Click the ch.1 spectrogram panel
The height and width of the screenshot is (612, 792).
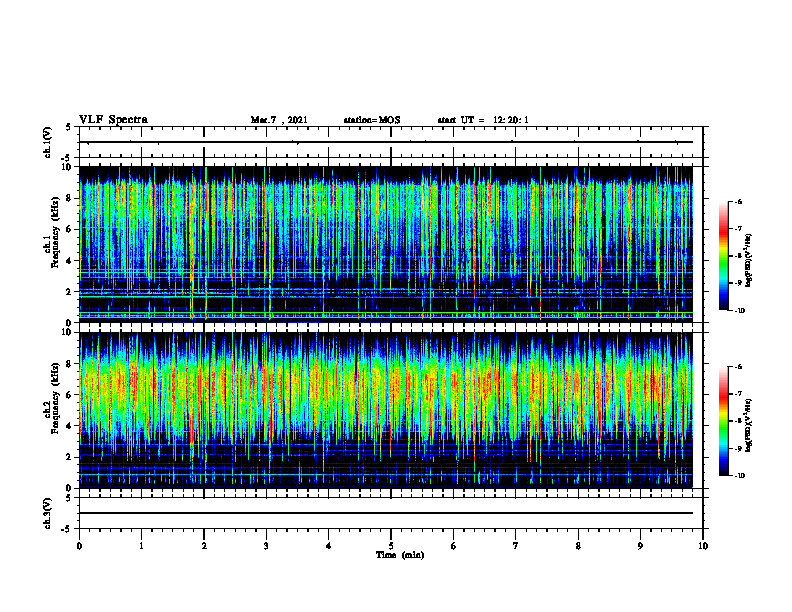[x=386, y=244]
